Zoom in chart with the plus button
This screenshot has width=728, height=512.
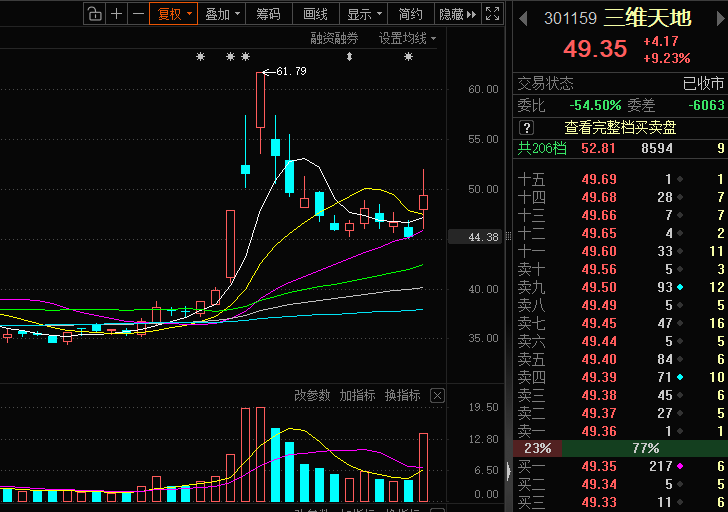[x=117, y=14]
